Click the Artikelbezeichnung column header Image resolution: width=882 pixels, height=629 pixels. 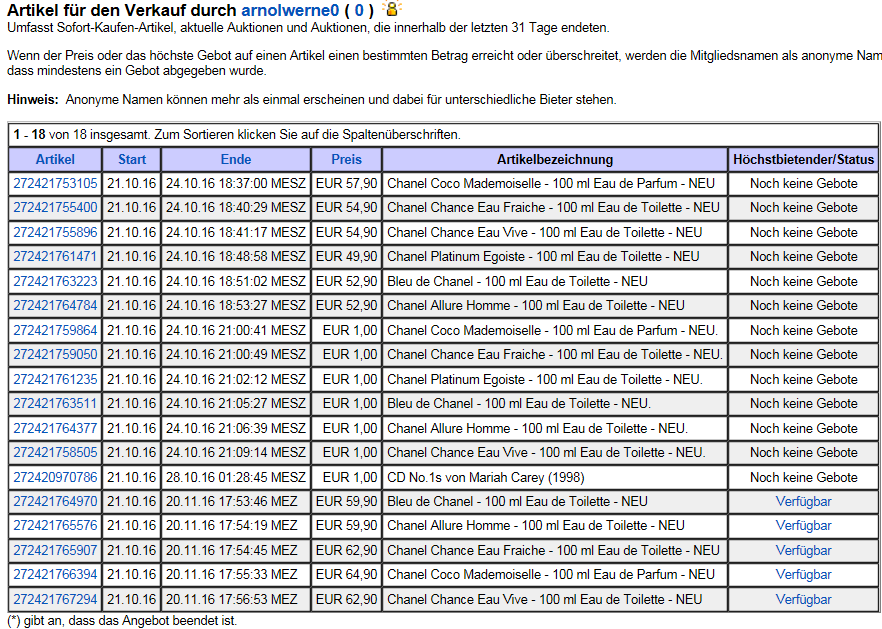[x=555, y=159]
